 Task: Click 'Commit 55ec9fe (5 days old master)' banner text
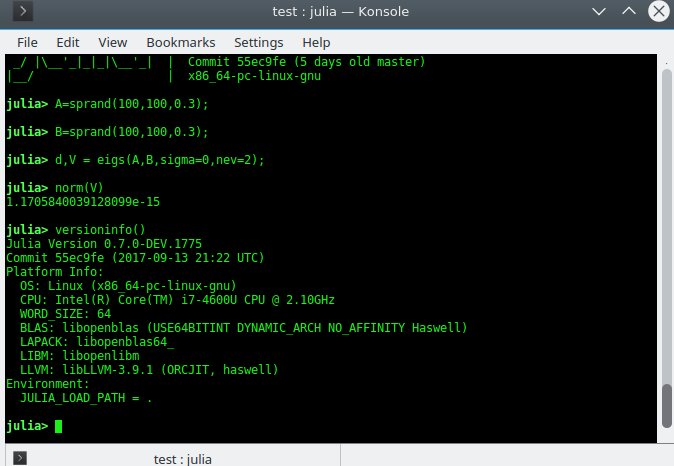tap(306, 62)
